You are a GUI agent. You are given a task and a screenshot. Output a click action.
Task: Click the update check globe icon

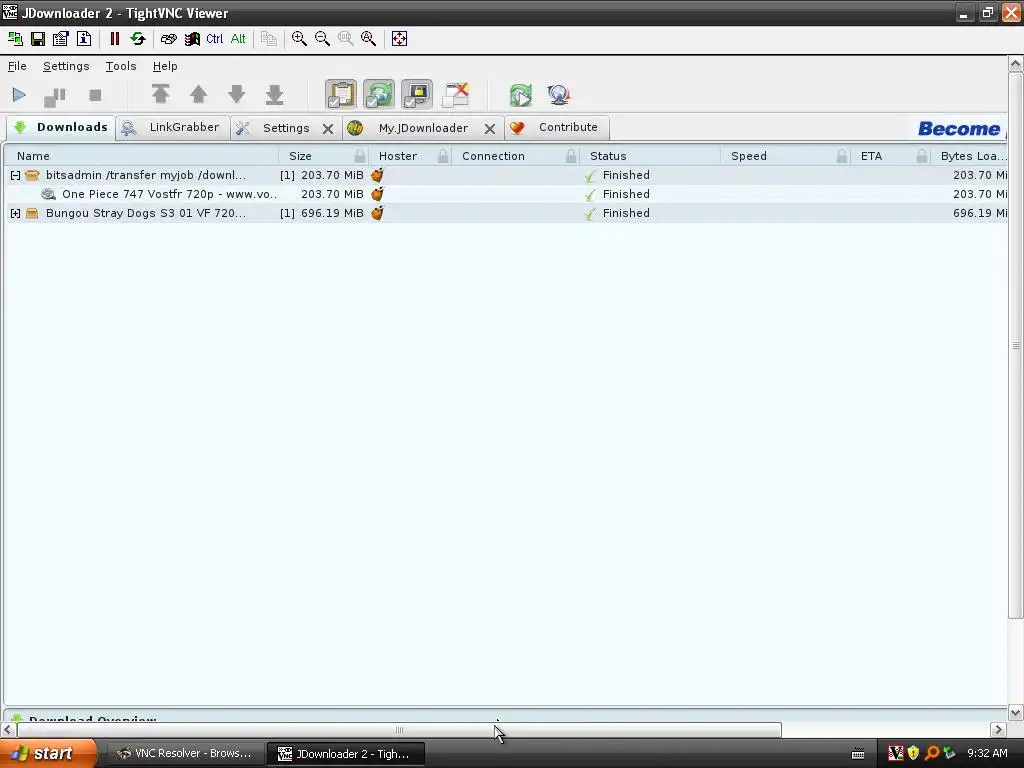click(559, 95)
